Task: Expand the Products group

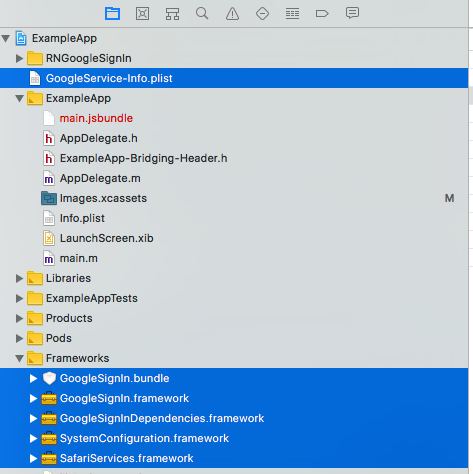Action: pos(20,318)
